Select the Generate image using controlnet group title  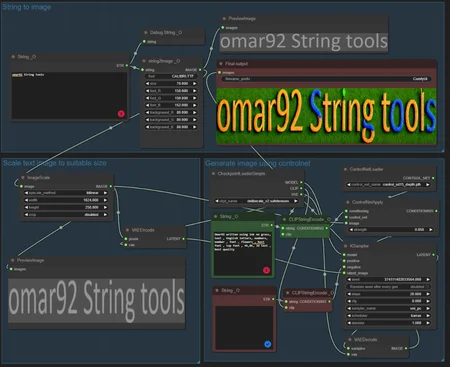click(x=258, y=163)
